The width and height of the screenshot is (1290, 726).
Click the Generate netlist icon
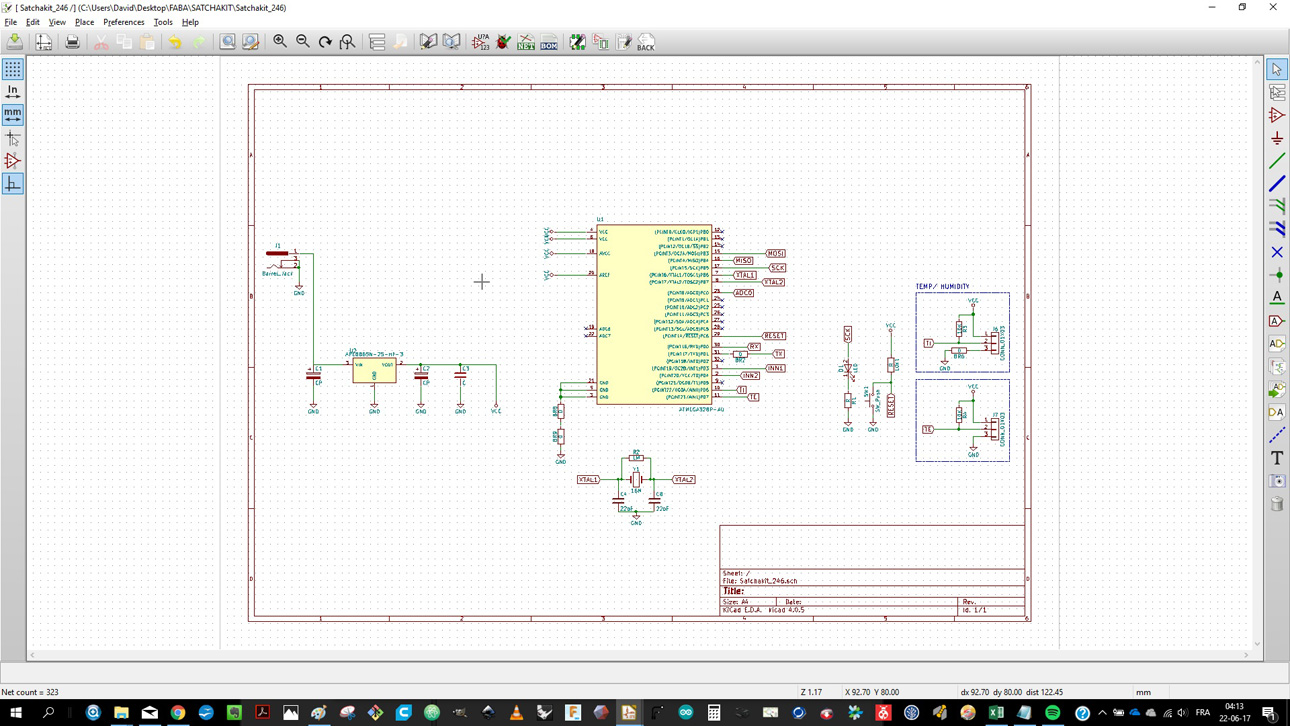pos(526,42)
